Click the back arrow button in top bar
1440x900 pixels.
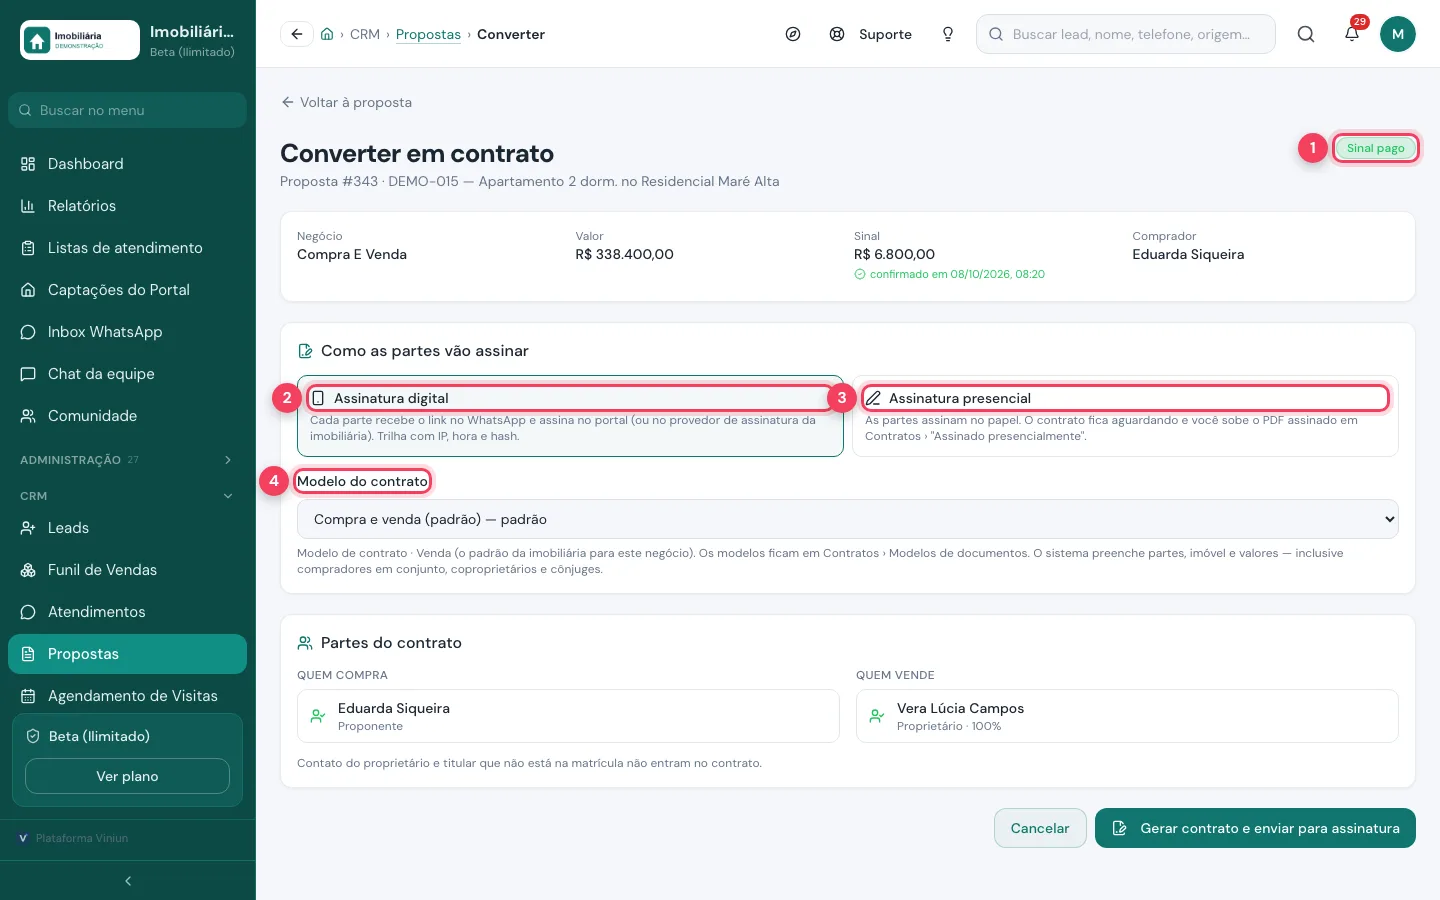(297, 34)
